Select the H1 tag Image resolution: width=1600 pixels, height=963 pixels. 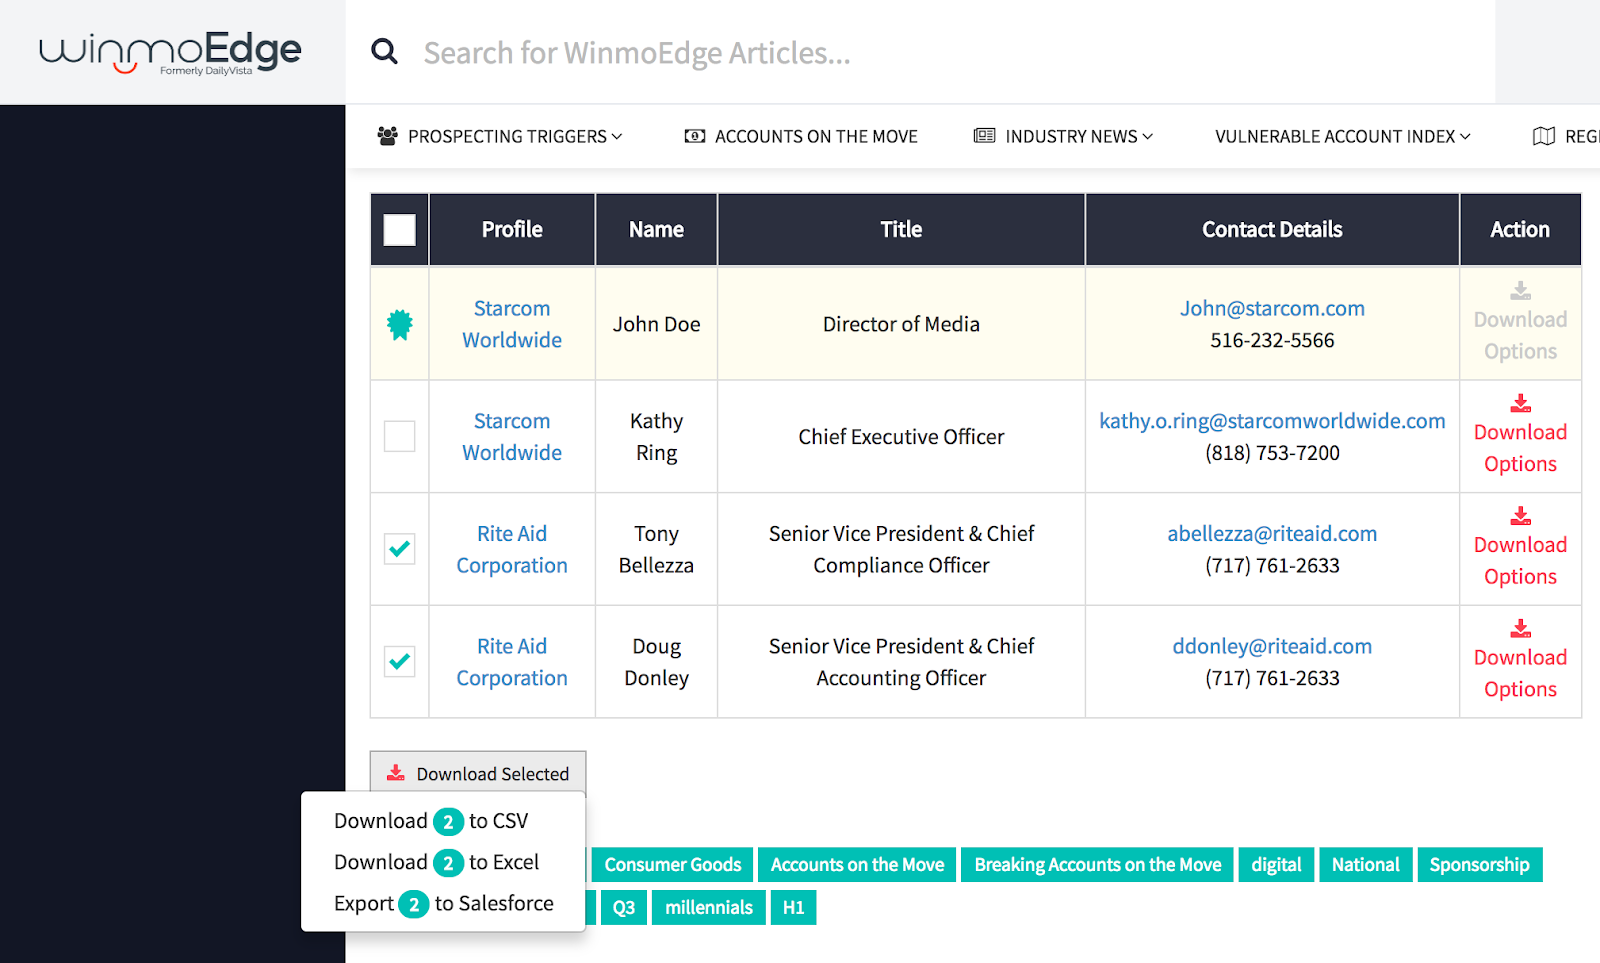(793, 908)
